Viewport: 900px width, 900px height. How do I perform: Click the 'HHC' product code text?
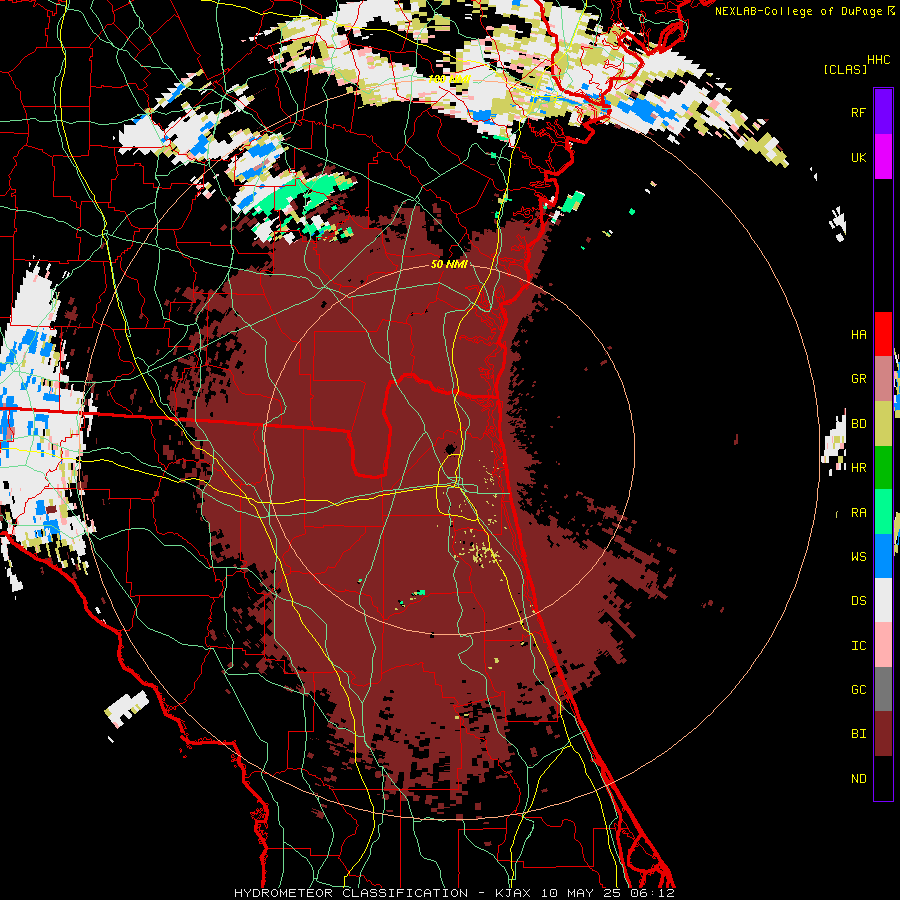coord(878,60)
